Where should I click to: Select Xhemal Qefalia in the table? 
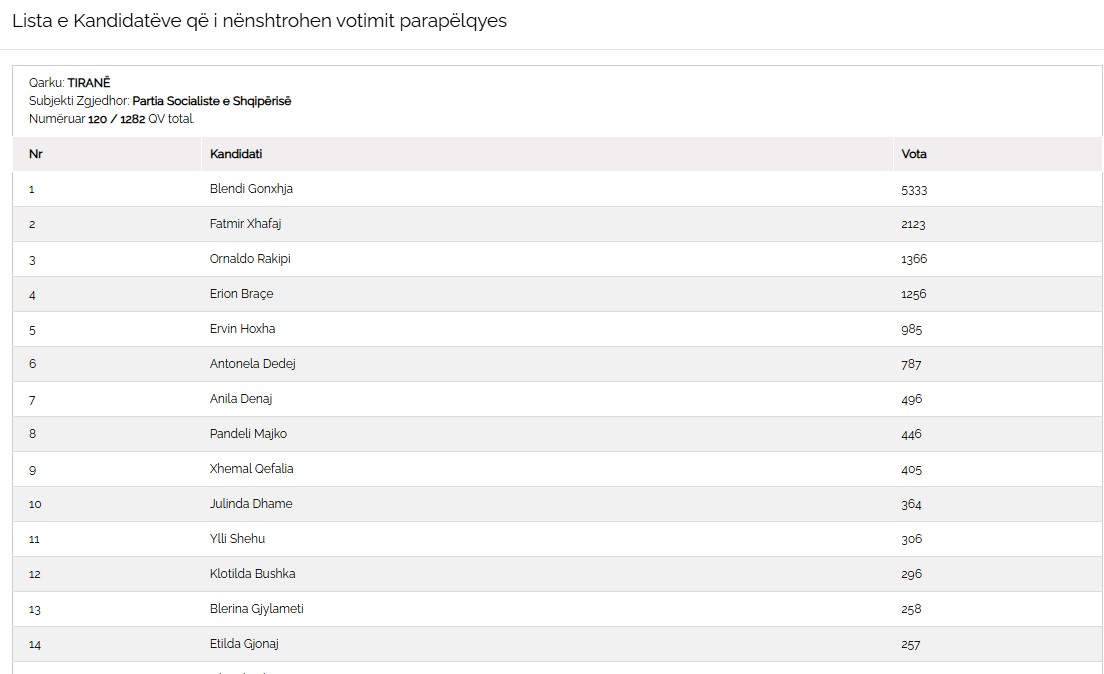[x=251, y=468]
